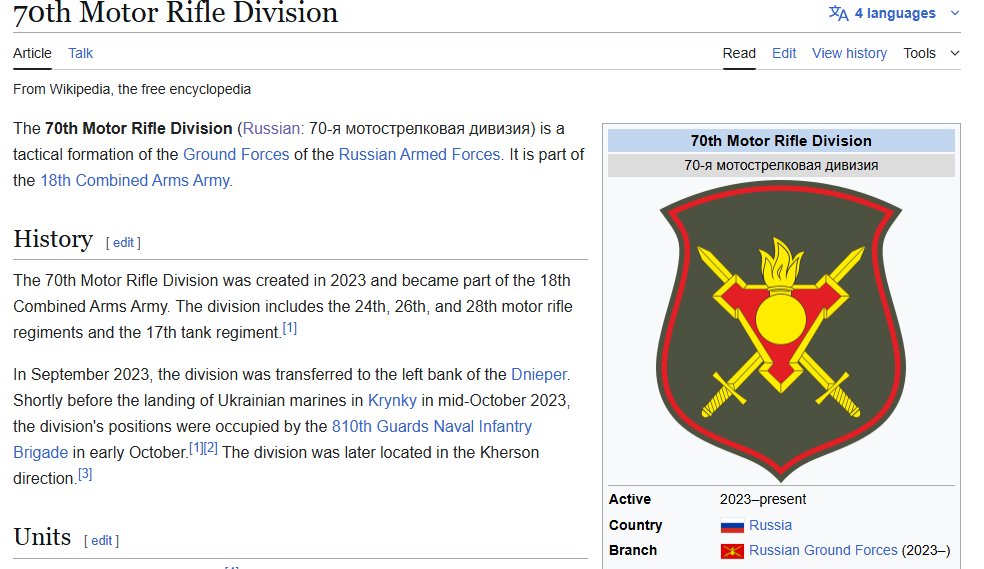The width and height of the screenshot is (984, 569).
Task: Switch to the Article tab
Action: (x=32, y=53)
